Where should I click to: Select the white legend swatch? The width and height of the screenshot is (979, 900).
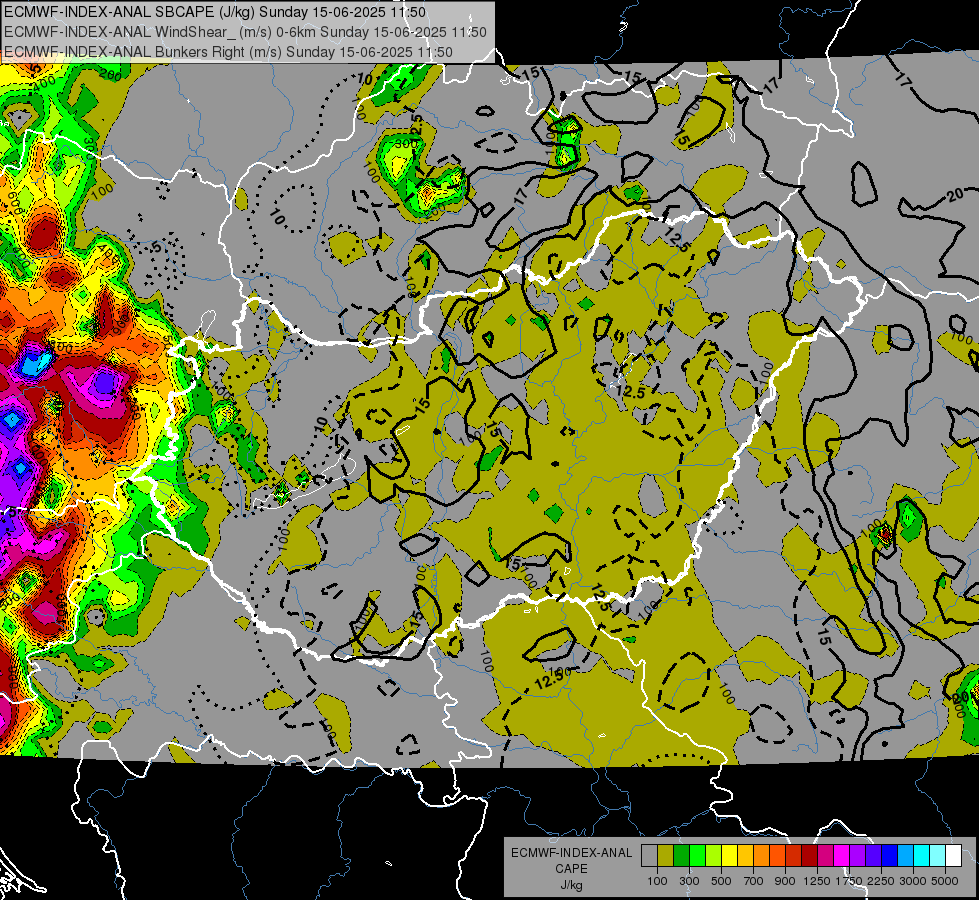[x=953, y=856]
